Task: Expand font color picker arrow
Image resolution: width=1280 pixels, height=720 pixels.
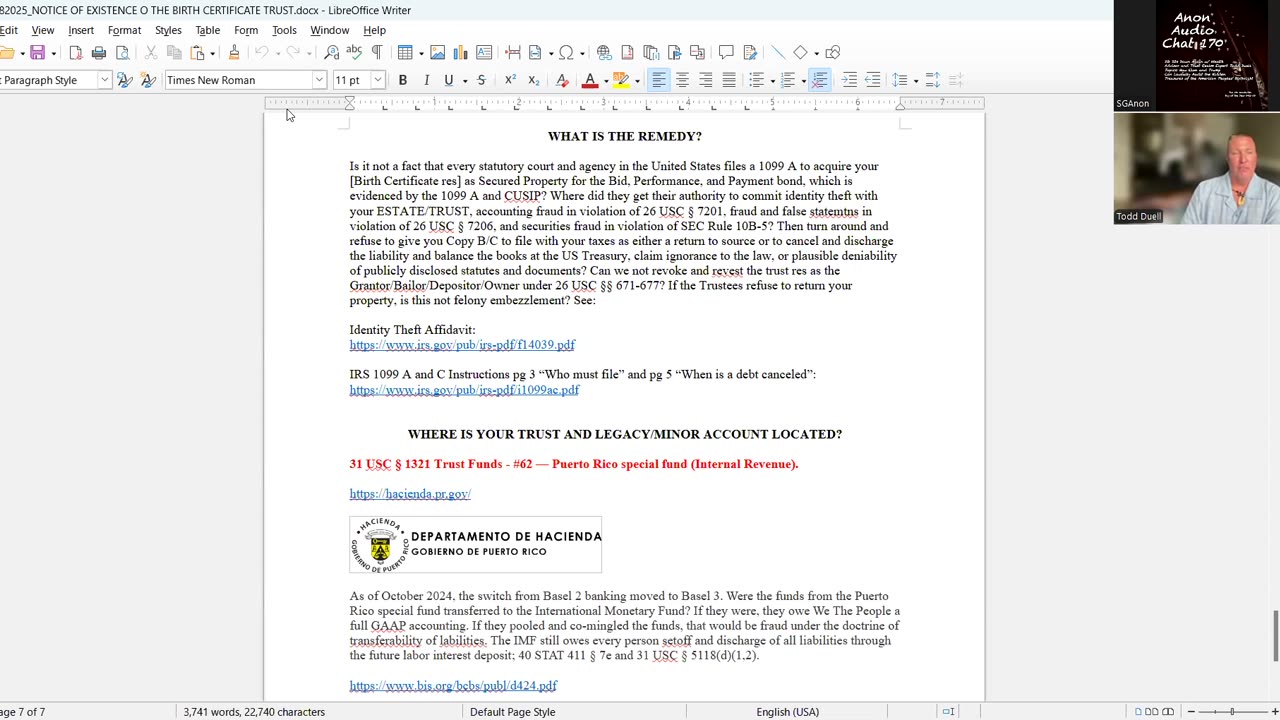Action: click(605, 80)
